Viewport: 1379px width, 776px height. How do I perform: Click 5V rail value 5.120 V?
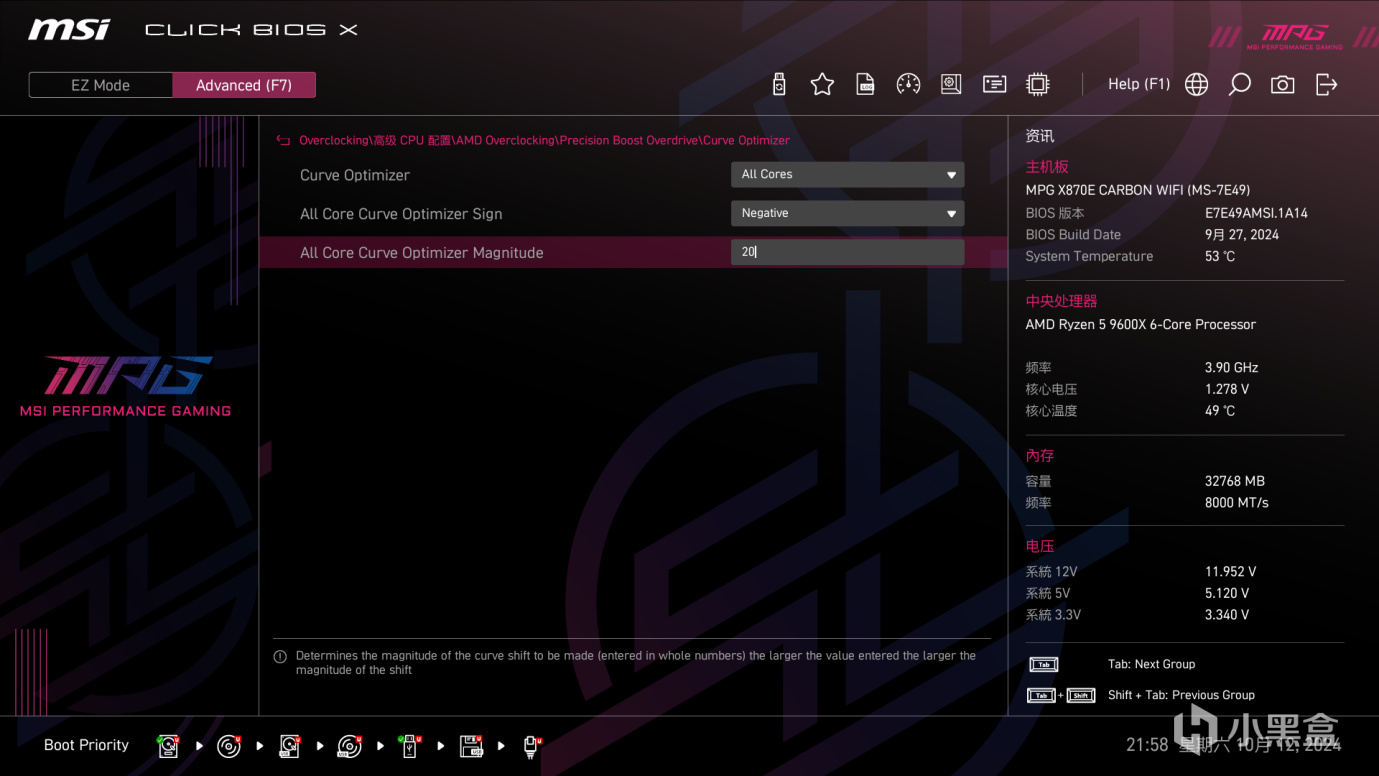tap(1227, 594)
